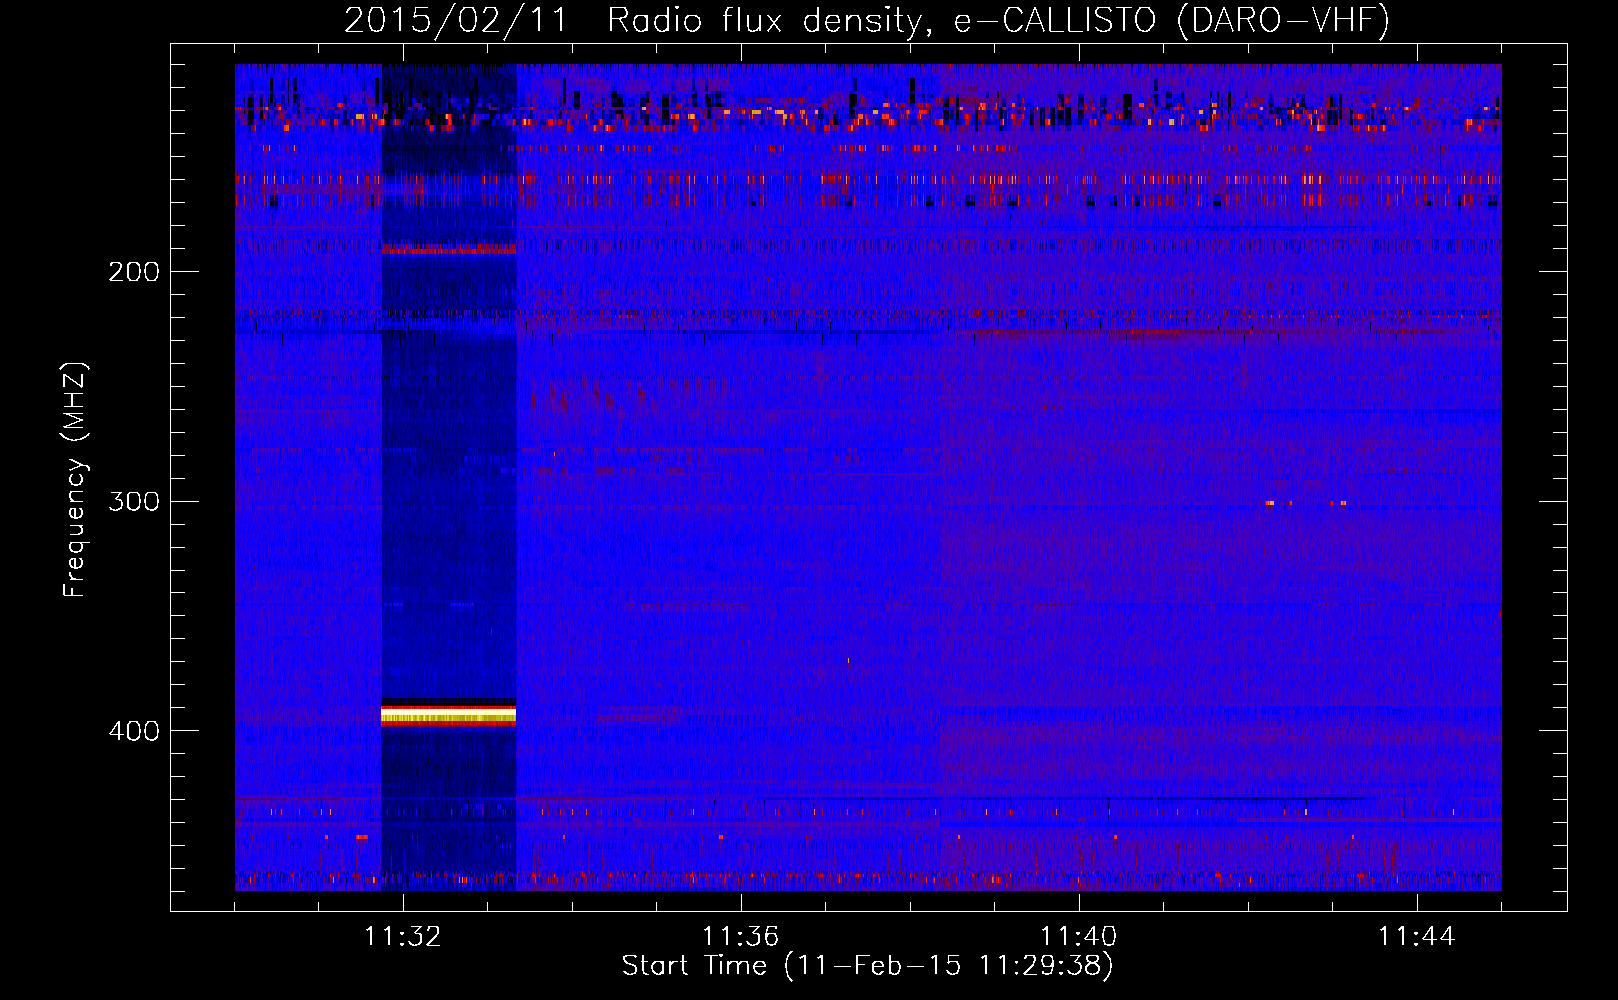1618x1000 pixels.
Task: Select the "Frequency (MHZ)" y-axis label
Action: click(x=75, y=479)
